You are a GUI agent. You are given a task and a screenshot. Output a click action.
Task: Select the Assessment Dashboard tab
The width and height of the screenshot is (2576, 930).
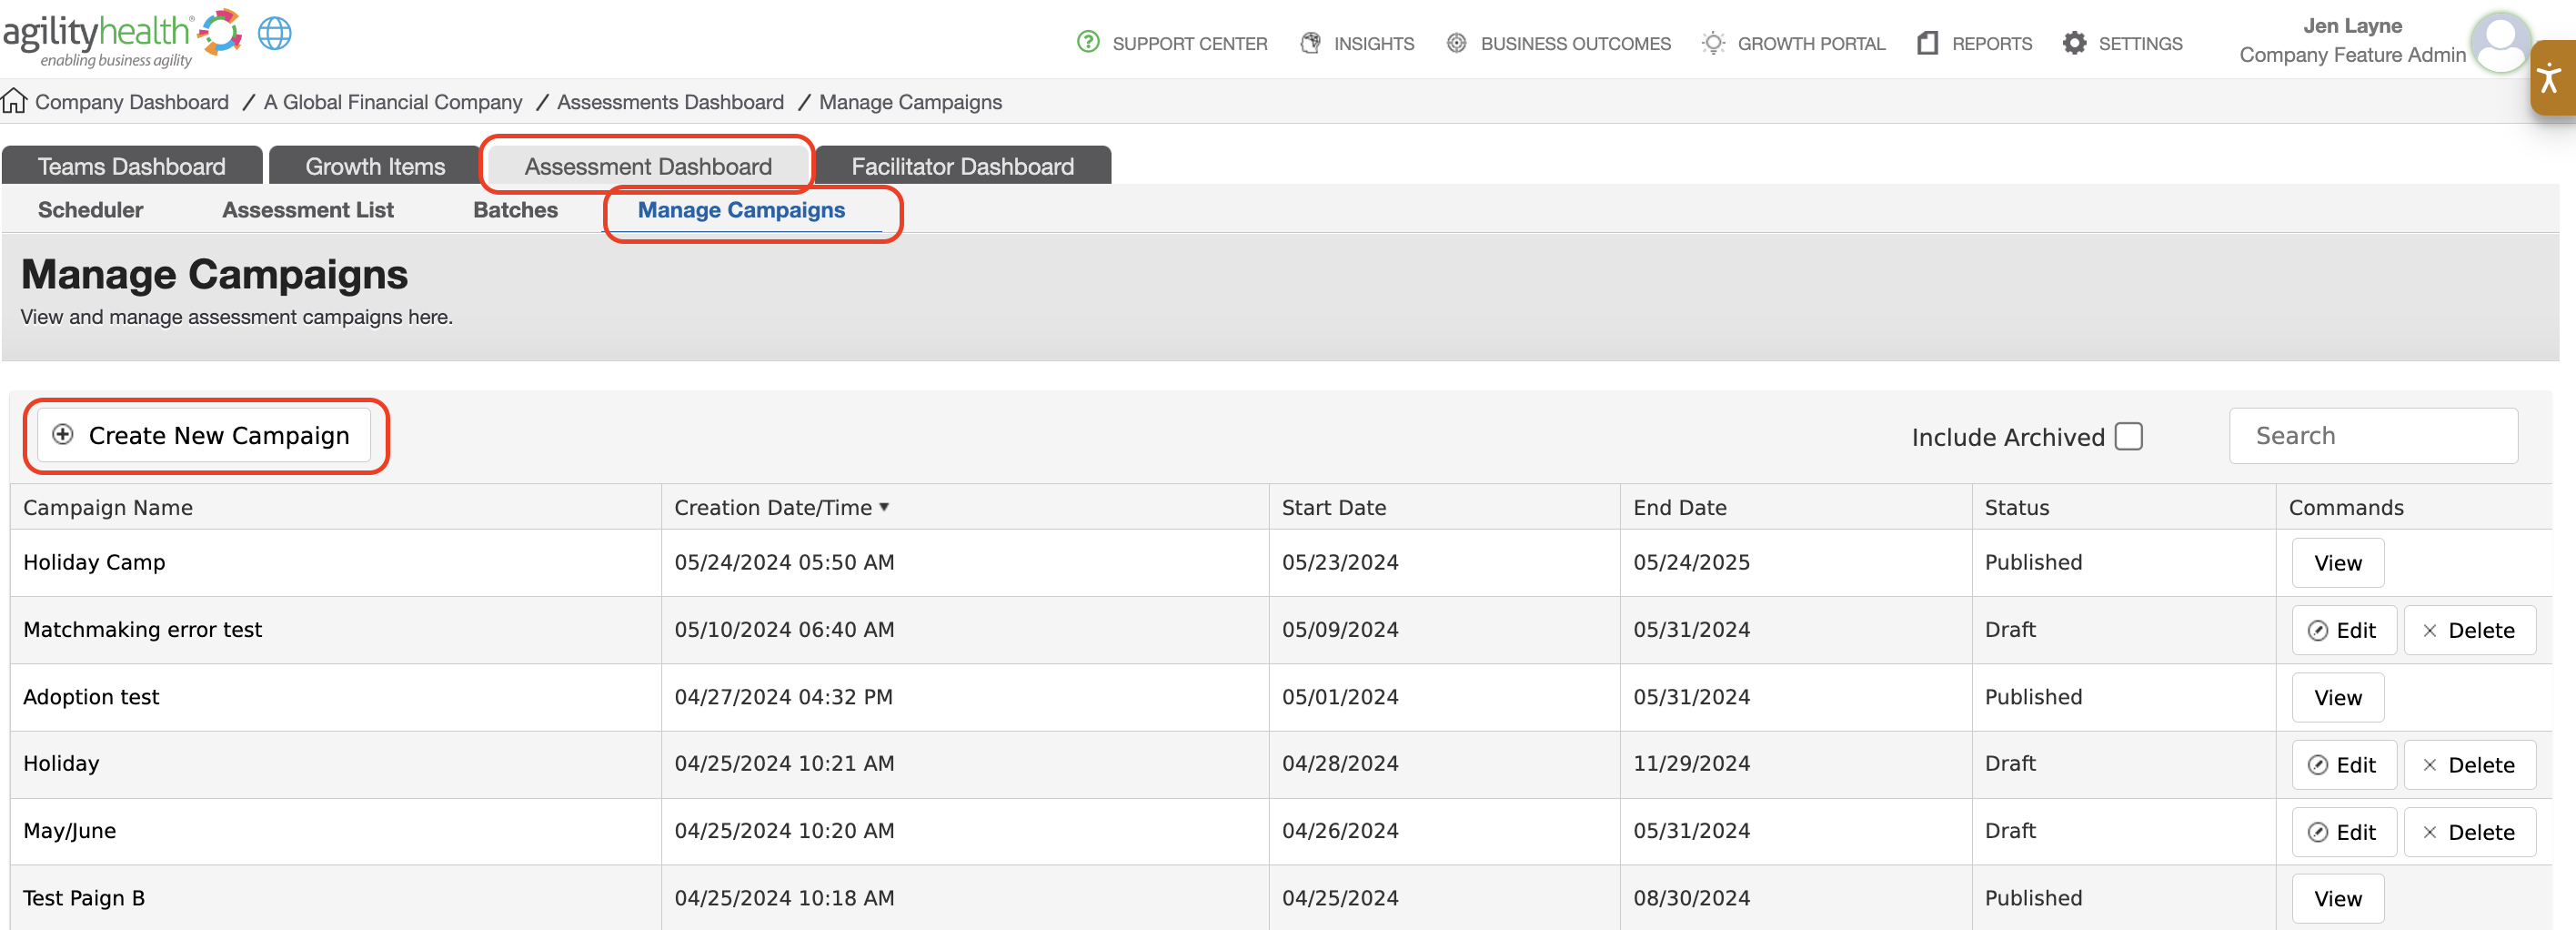click(648, 166)
